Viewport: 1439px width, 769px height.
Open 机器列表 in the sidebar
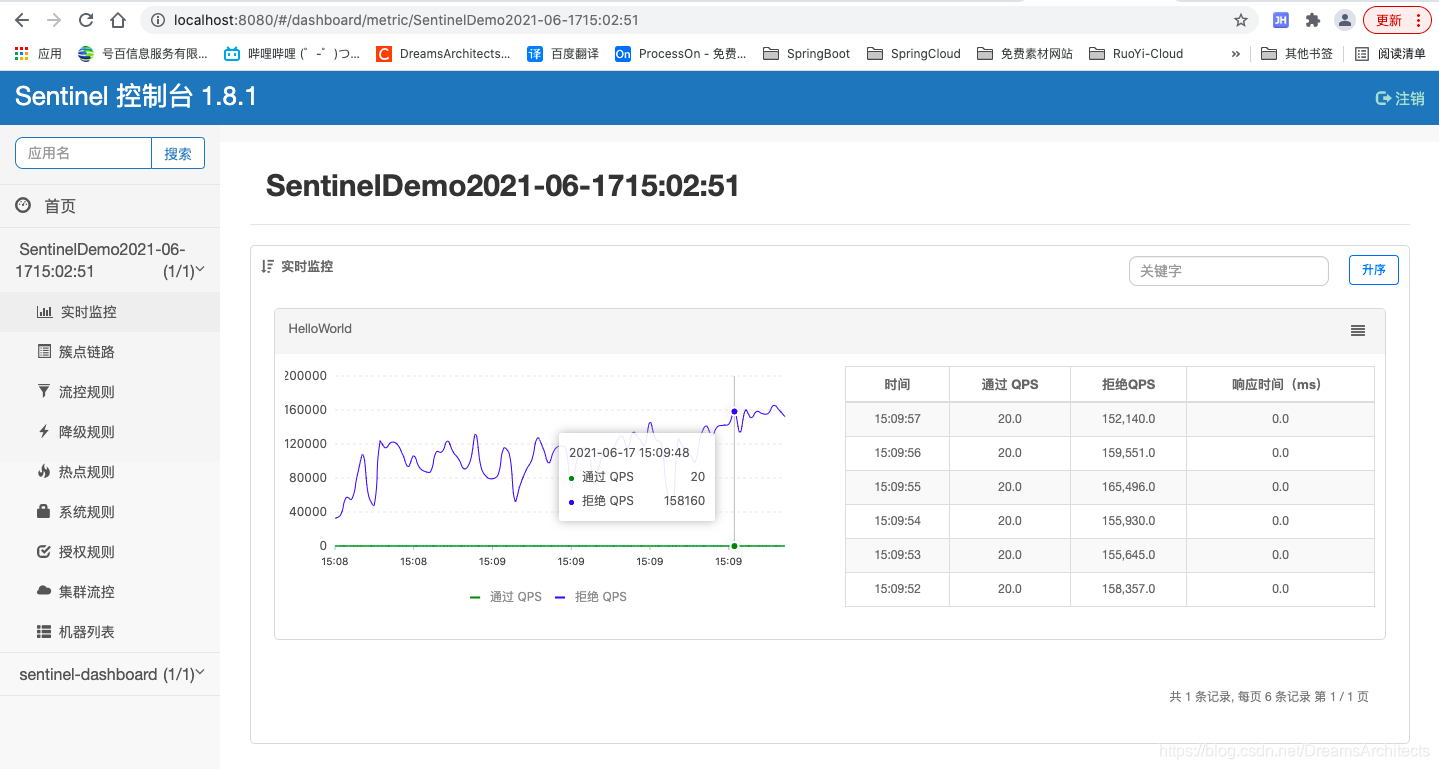pos(110,632)
